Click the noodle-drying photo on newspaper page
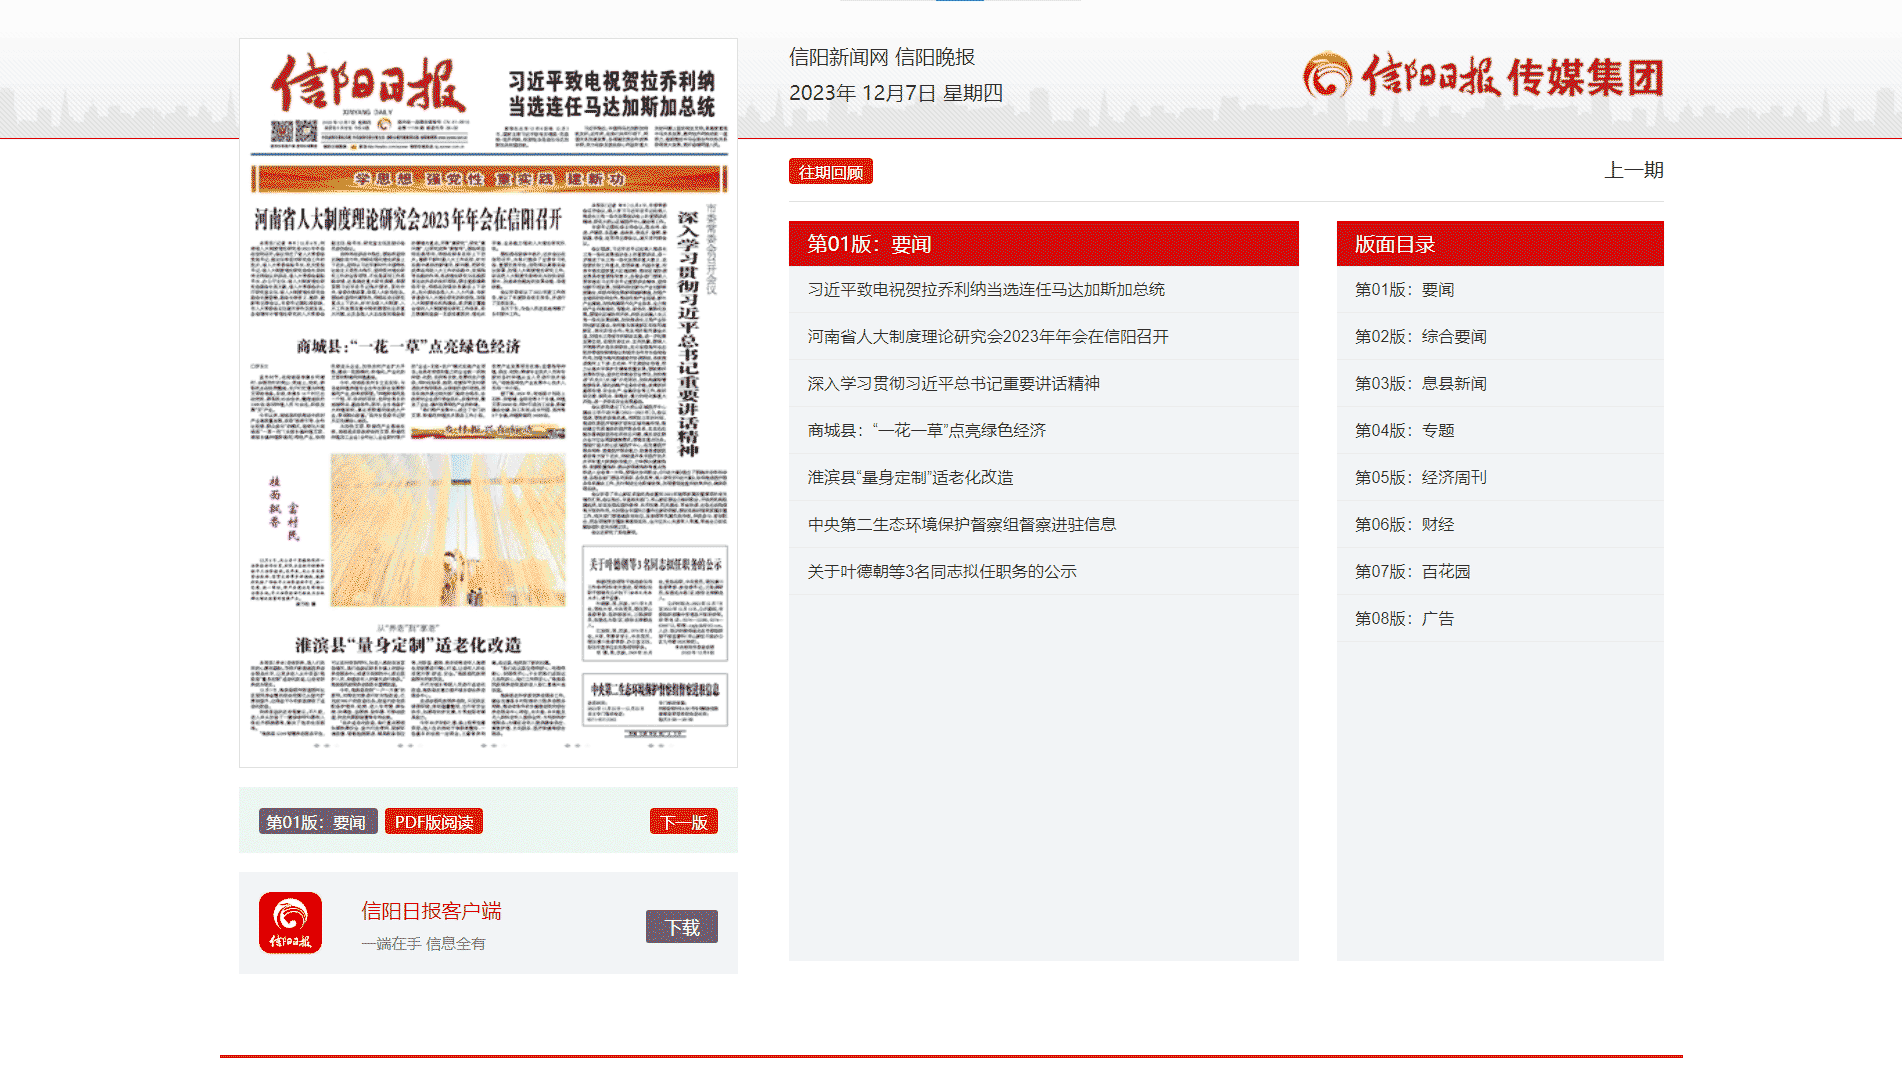Viewport: 1902px width, 1080px height. [448, 530]
